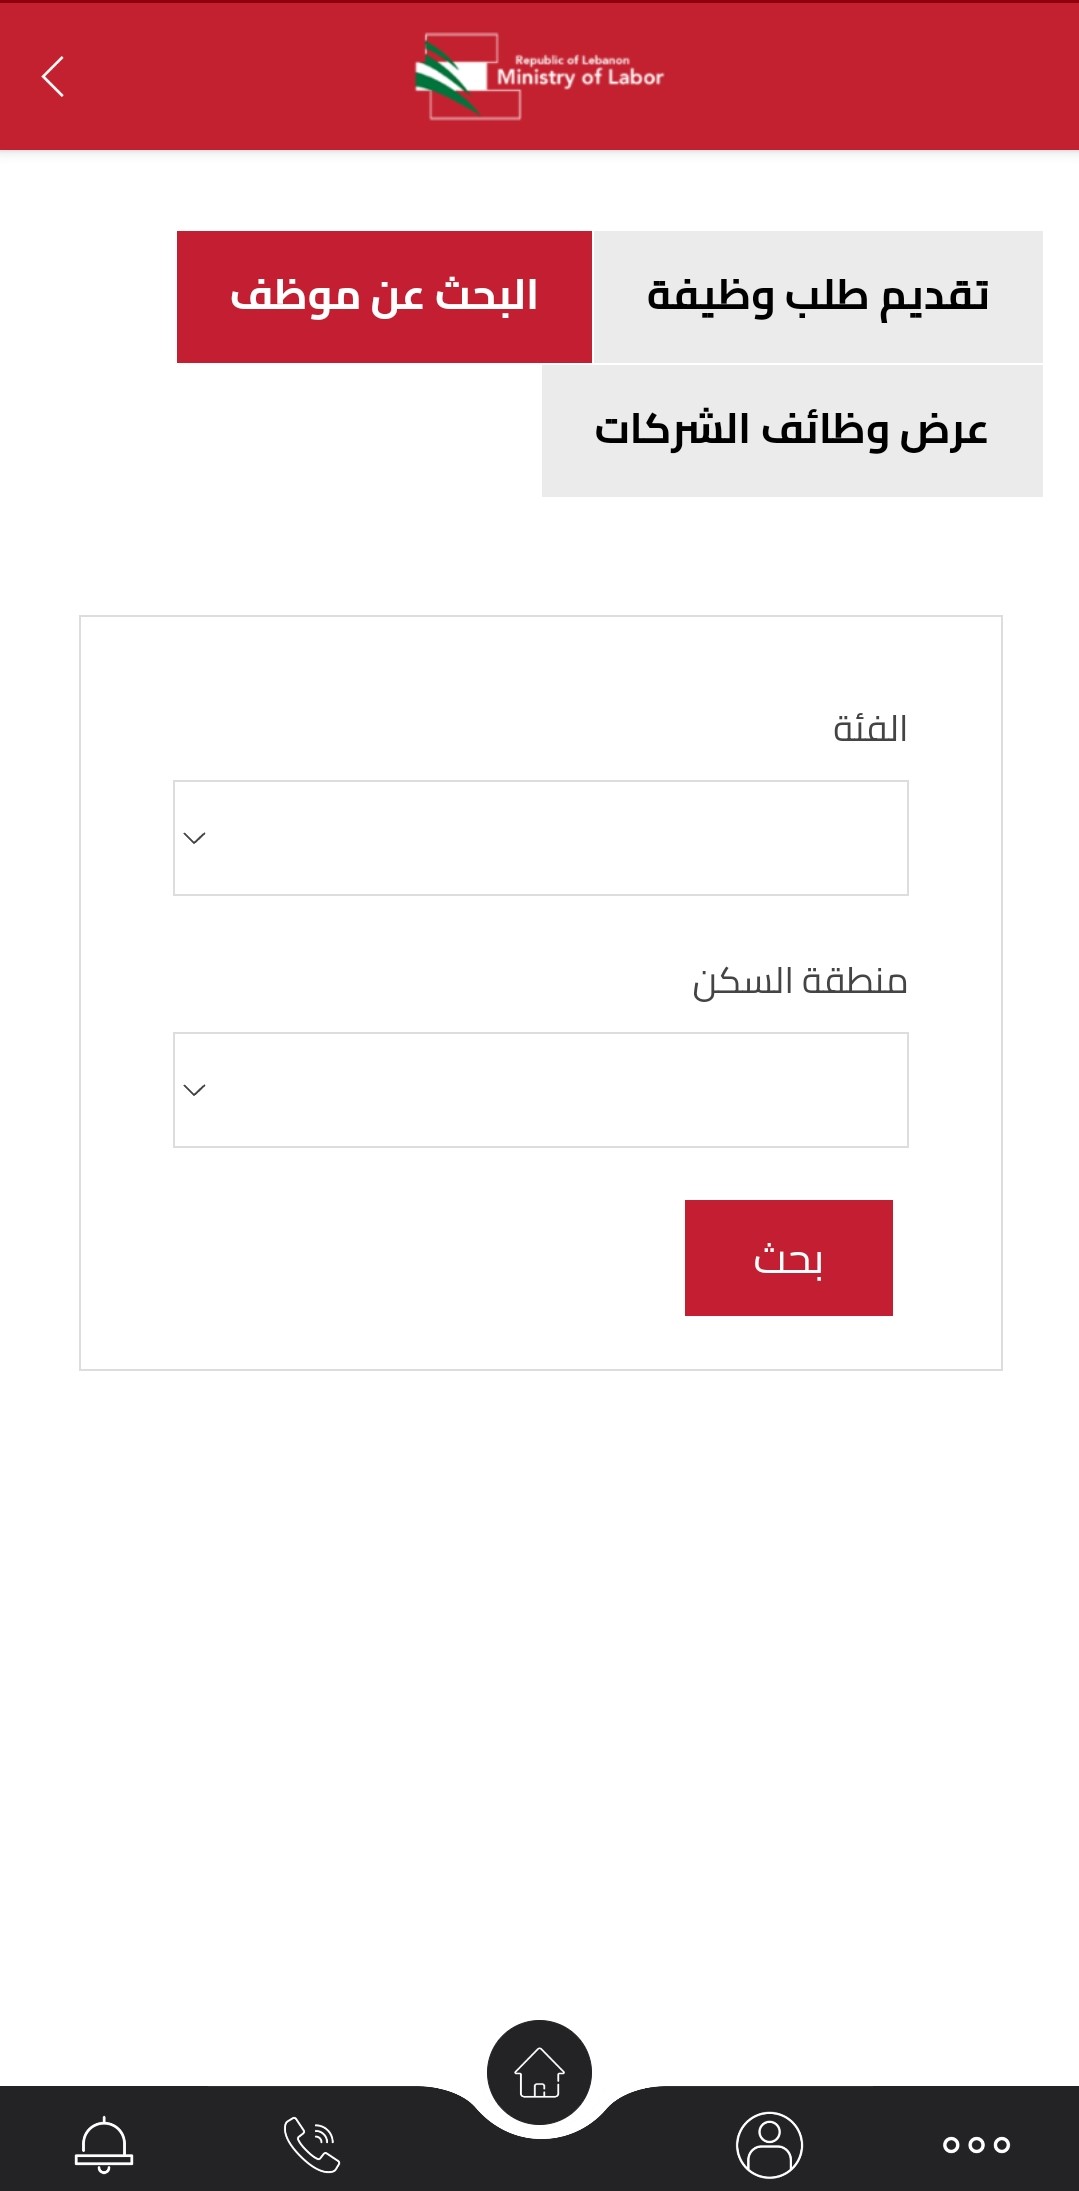Expand the chevron arrow in منطقة السكن box
Image resolution: width=1079 pixels, height=2191 pixels.
click(195, 1090)
